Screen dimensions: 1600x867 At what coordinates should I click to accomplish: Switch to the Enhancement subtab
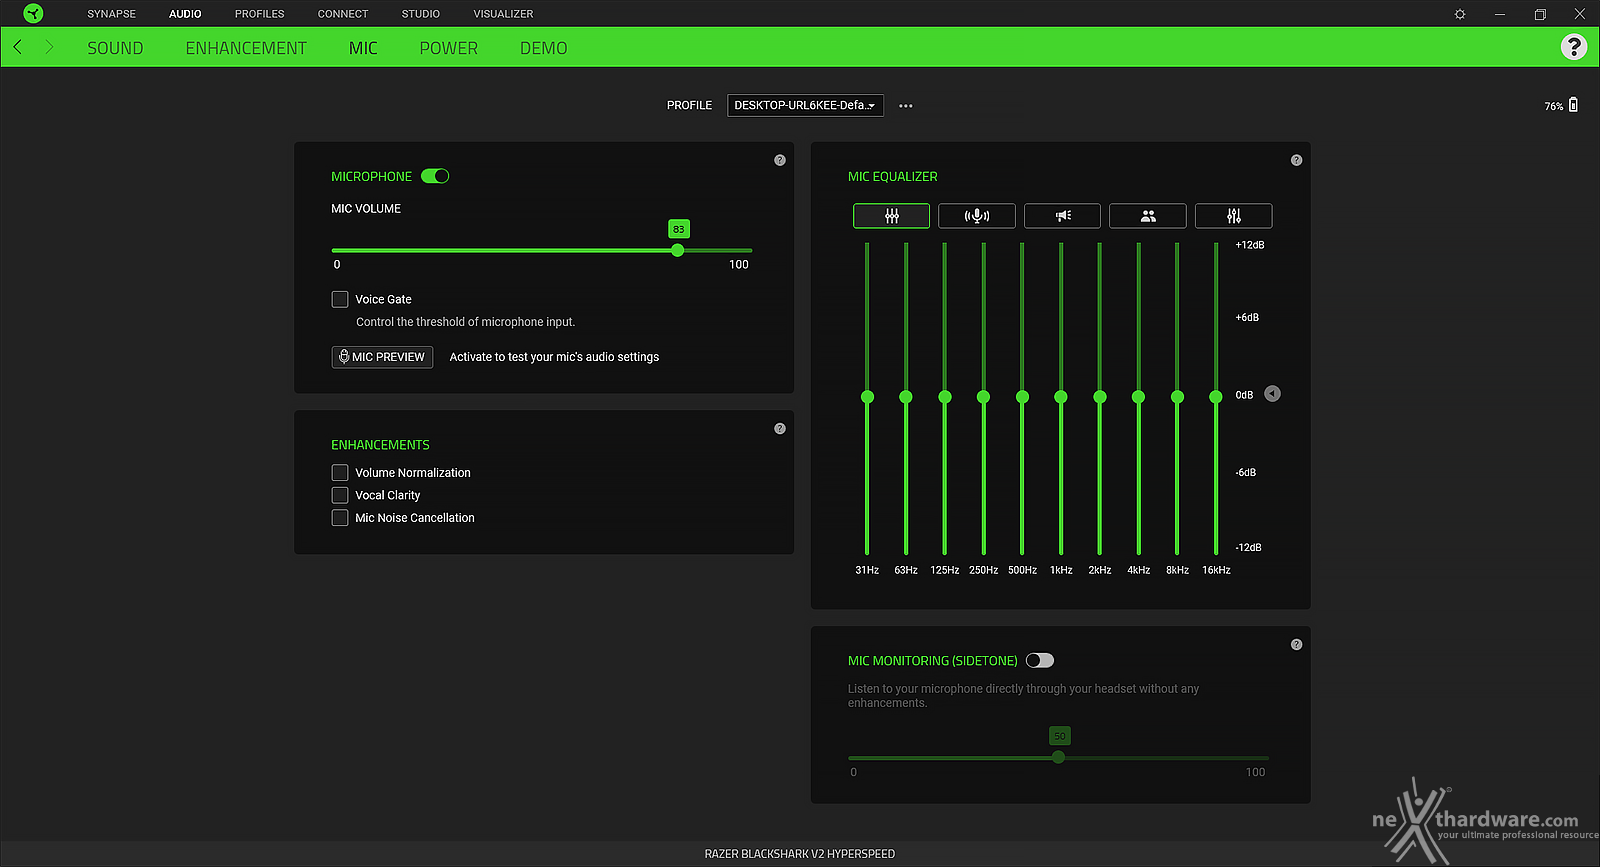pyautogui.click(x=246, y=48)
